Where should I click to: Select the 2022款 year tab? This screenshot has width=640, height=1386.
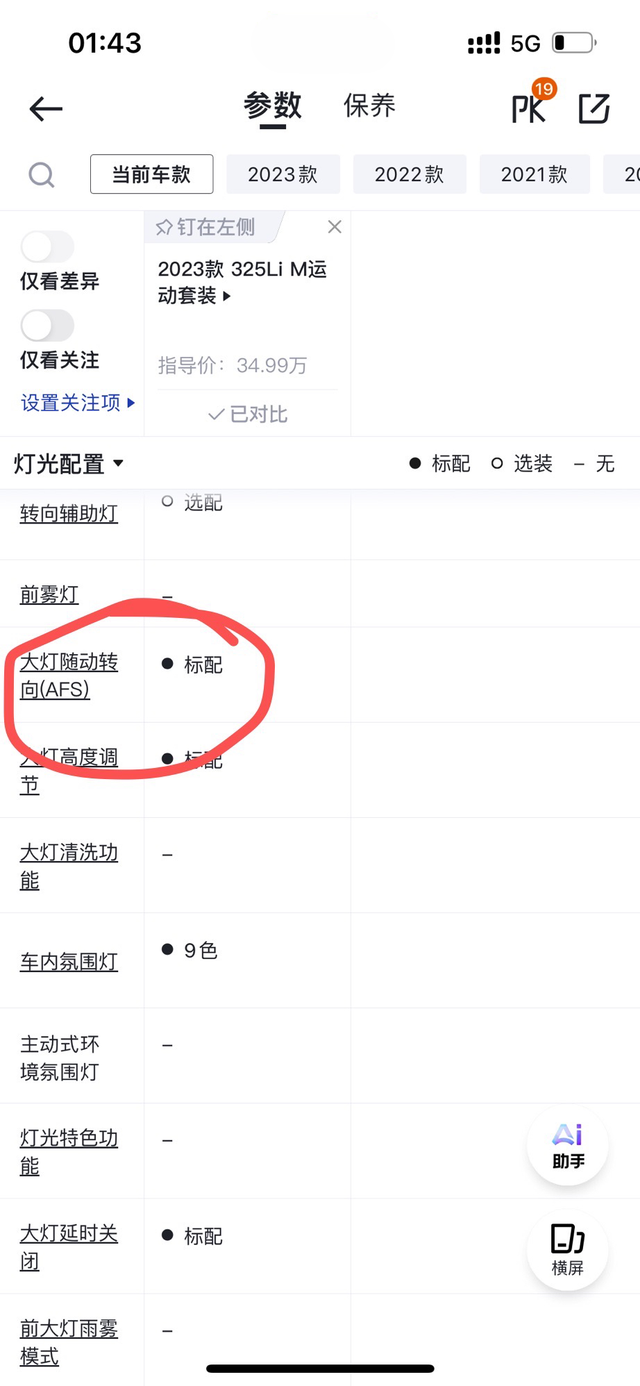coord(409,175)
